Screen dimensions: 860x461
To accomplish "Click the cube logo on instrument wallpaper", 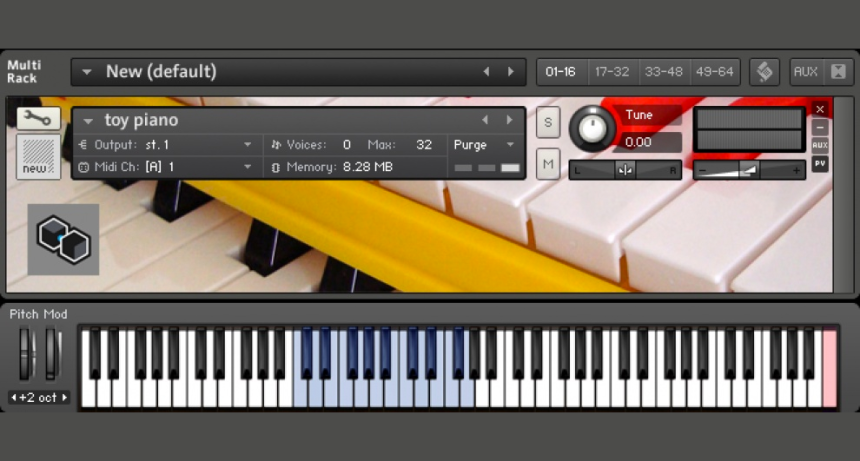I will [63, 239].
